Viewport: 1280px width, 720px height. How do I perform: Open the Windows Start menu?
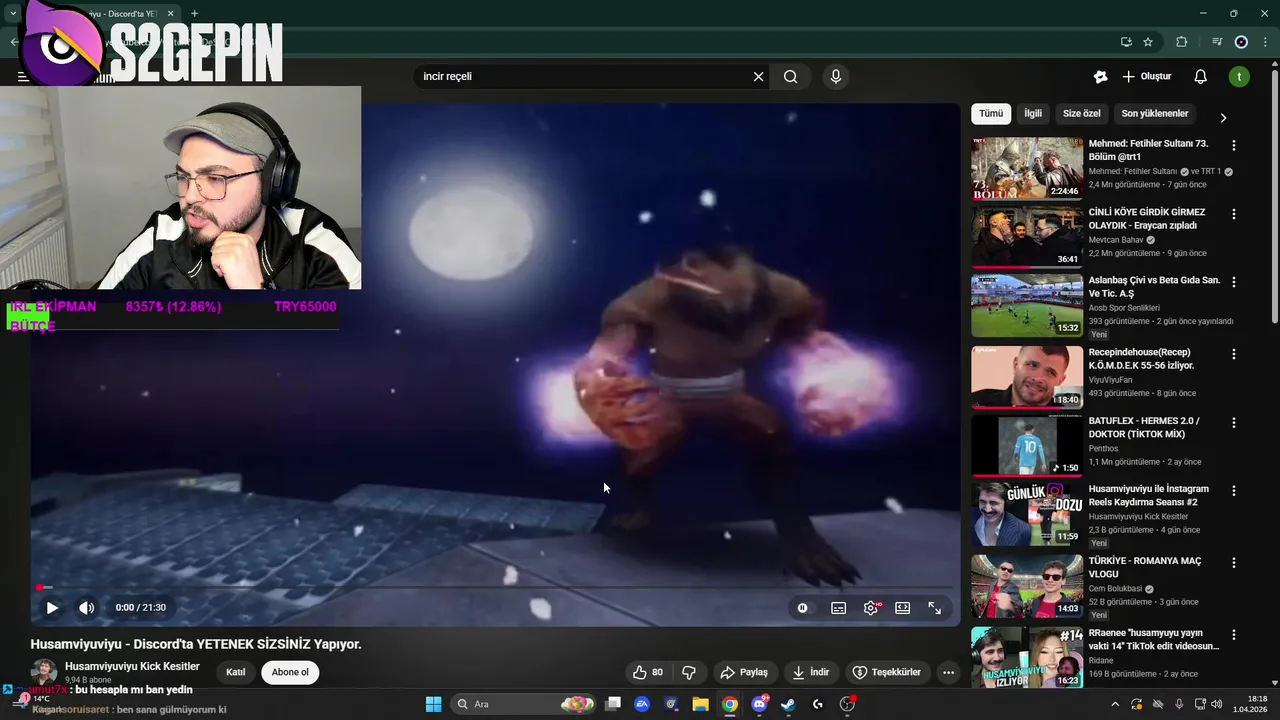pos(433,704)
